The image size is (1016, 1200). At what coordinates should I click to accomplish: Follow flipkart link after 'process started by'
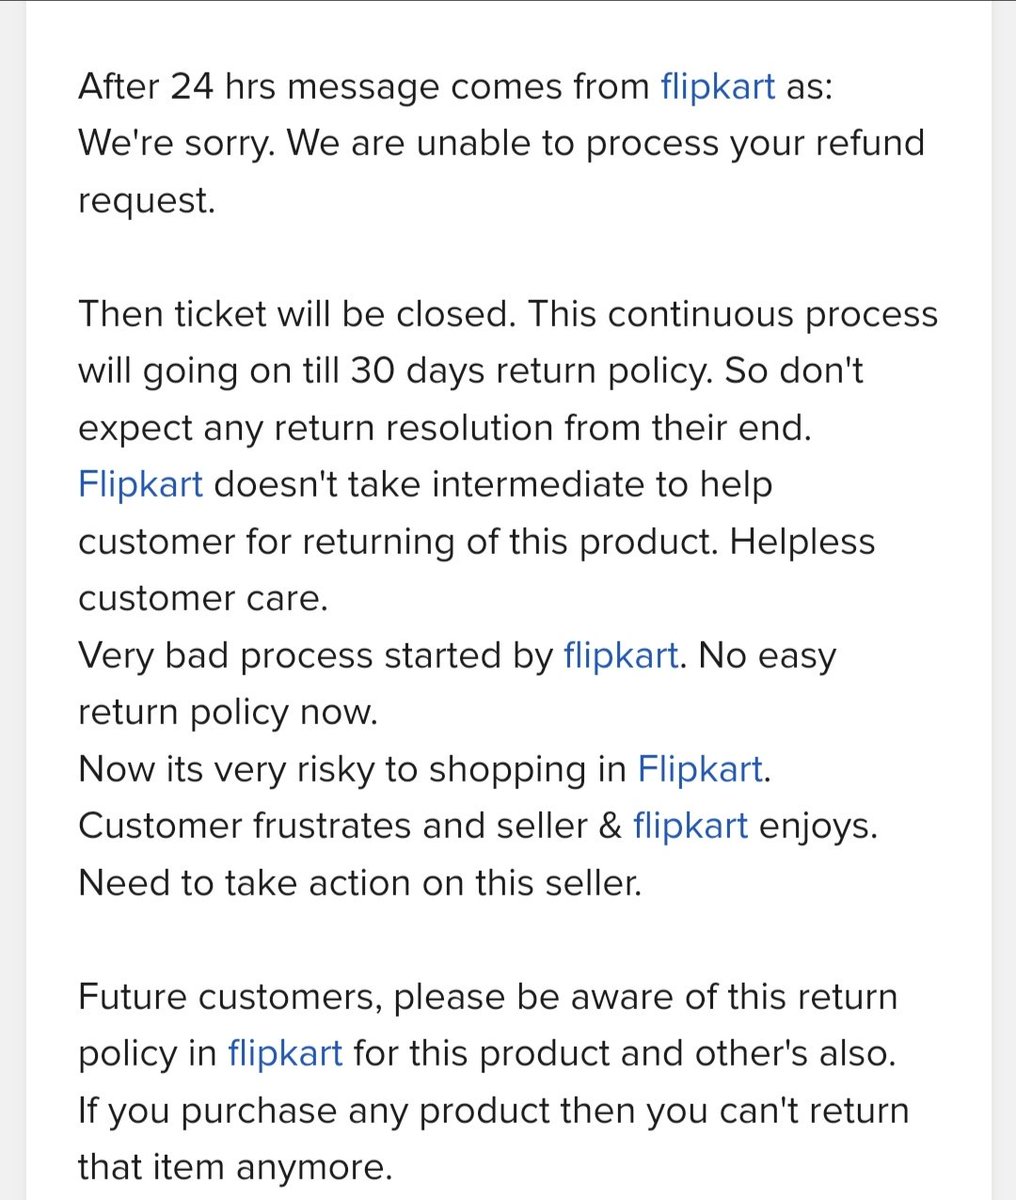pos(621,656)
